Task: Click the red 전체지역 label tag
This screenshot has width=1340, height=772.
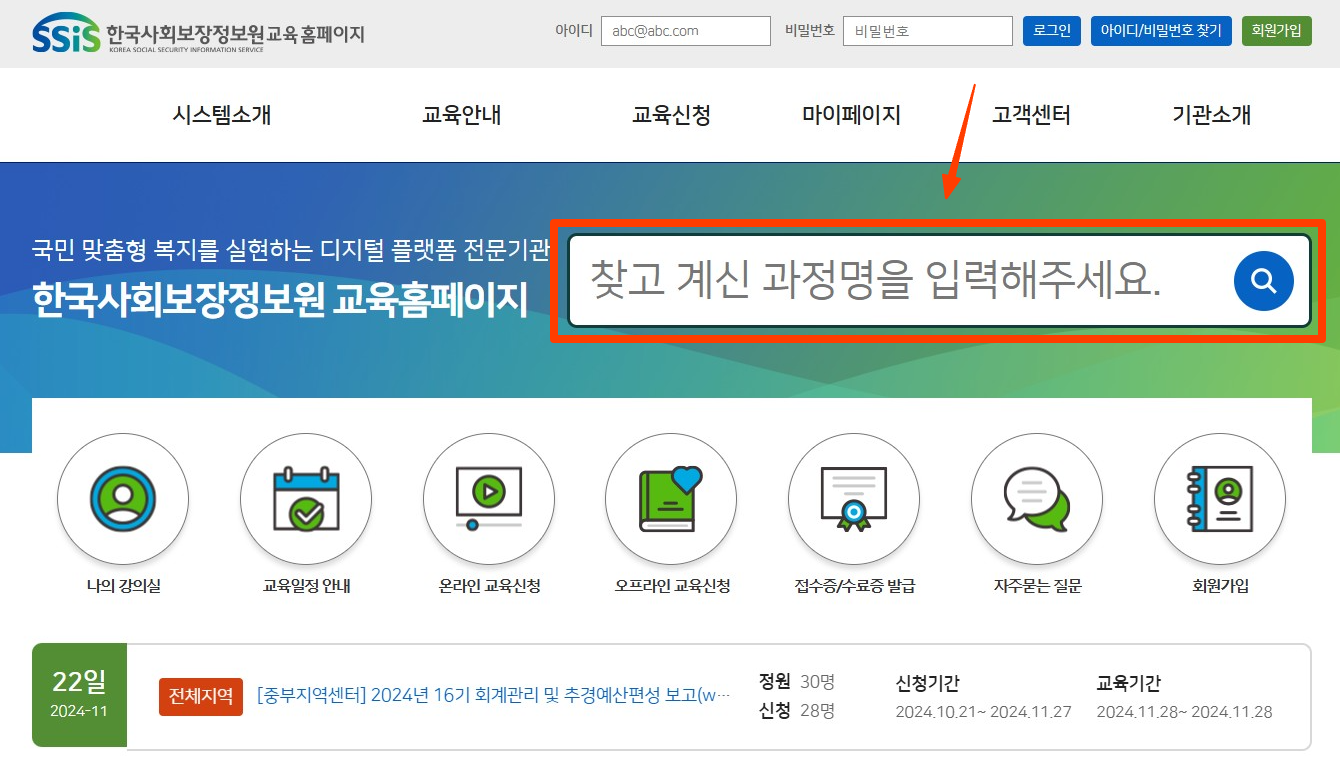Action: 201,697
